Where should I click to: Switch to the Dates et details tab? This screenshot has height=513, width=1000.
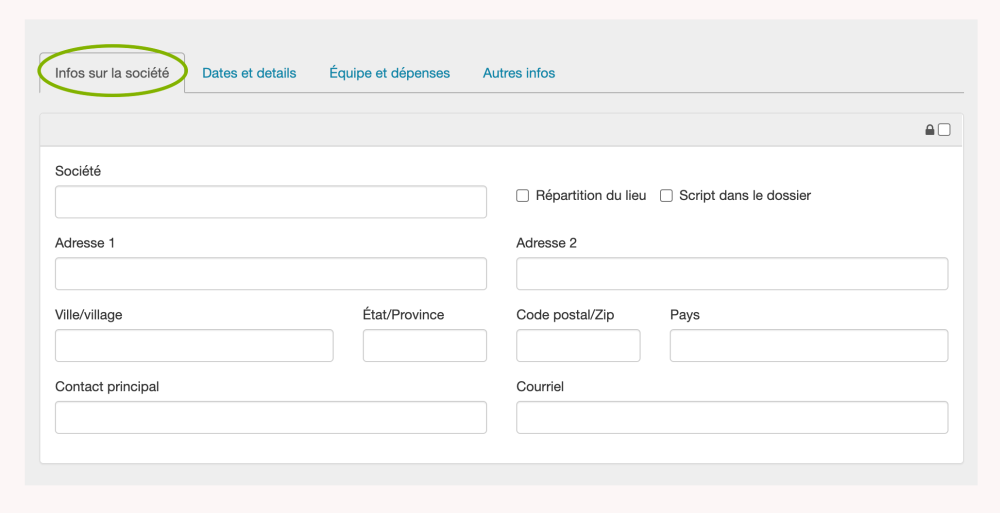click(x=249, y=73)
